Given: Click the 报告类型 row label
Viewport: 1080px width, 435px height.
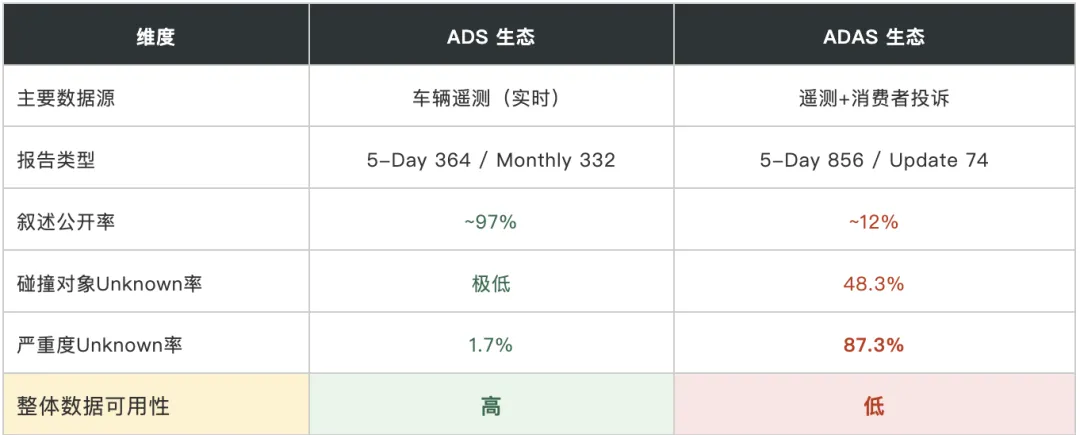Looking at the screenshot, I should point(56,160).
